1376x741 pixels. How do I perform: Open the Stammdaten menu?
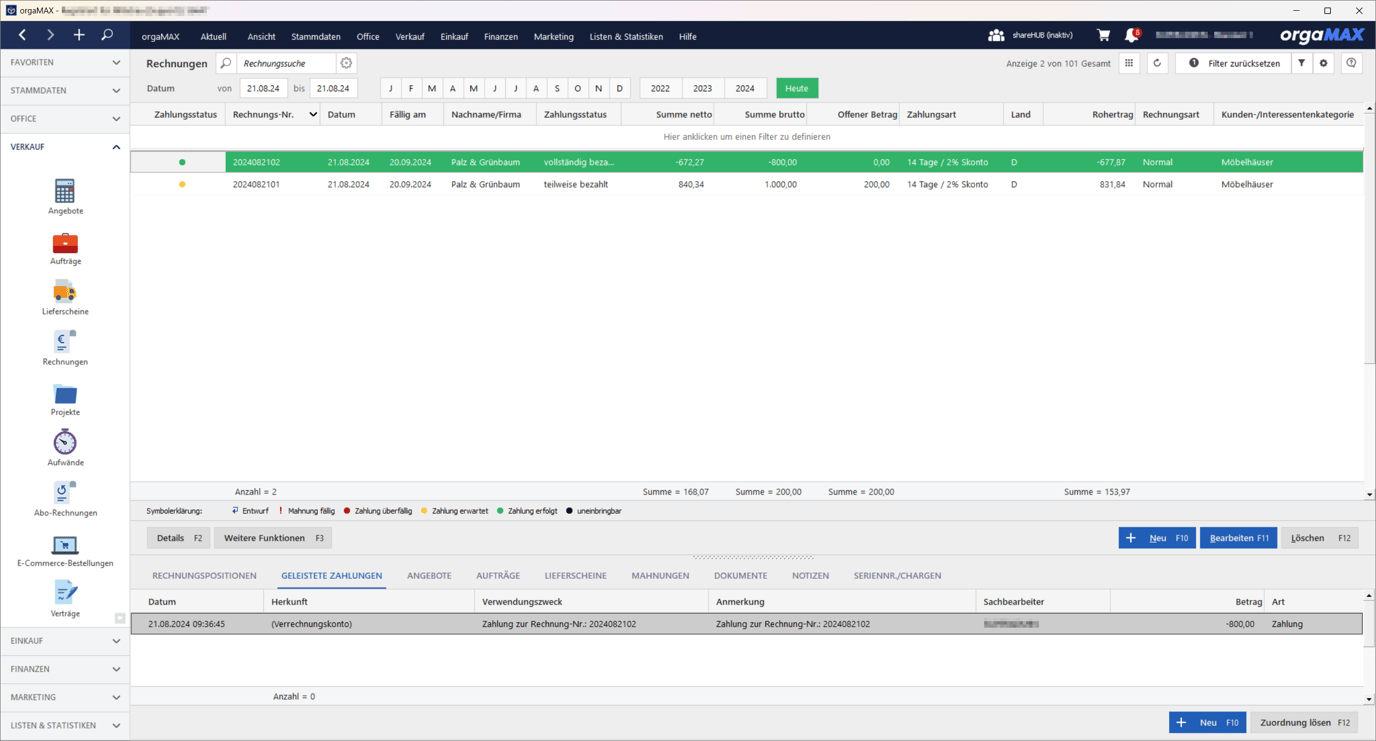point(315,36)
